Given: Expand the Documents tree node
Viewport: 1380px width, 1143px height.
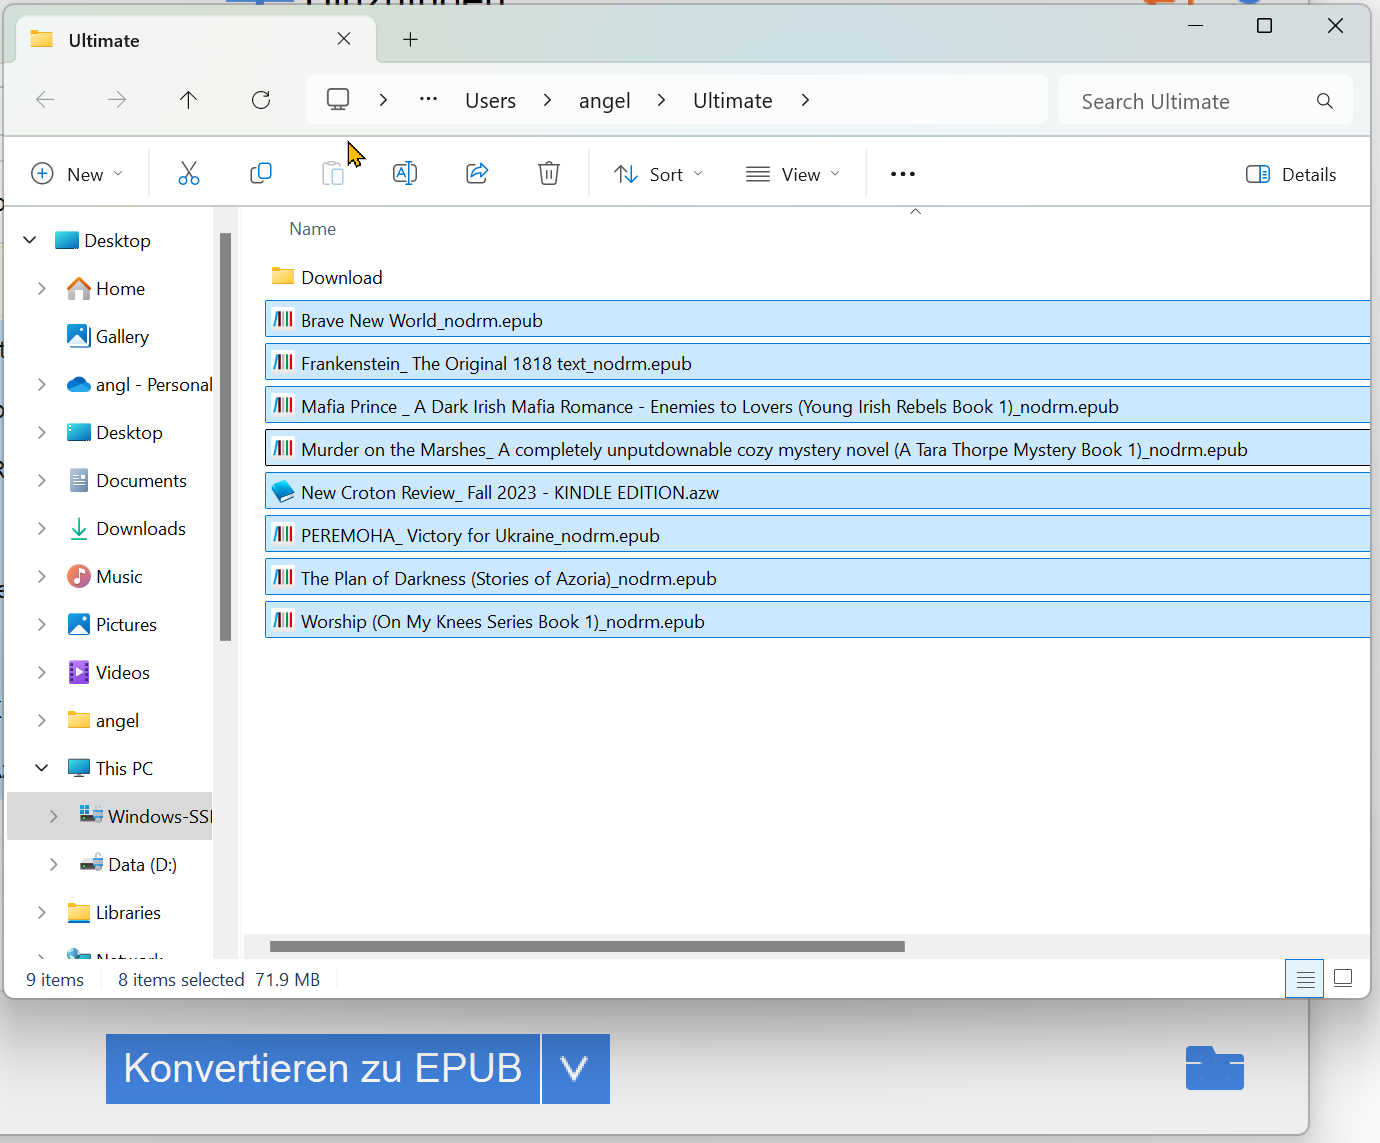Looking at the screenshot, I should 42,480.
